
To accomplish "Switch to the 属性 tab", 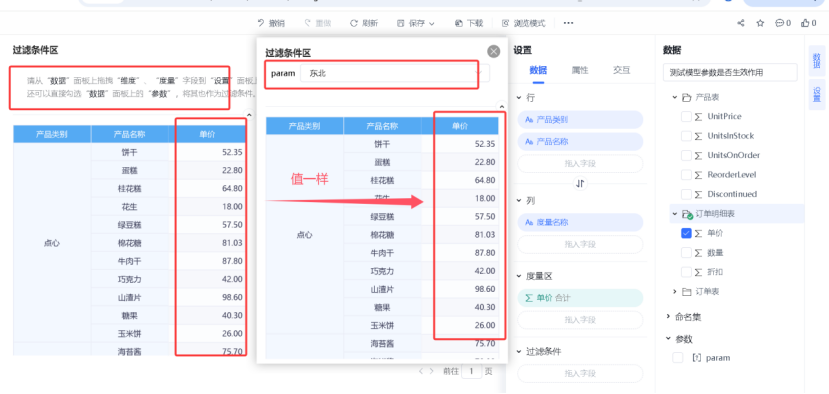I will tap(580, 70).
